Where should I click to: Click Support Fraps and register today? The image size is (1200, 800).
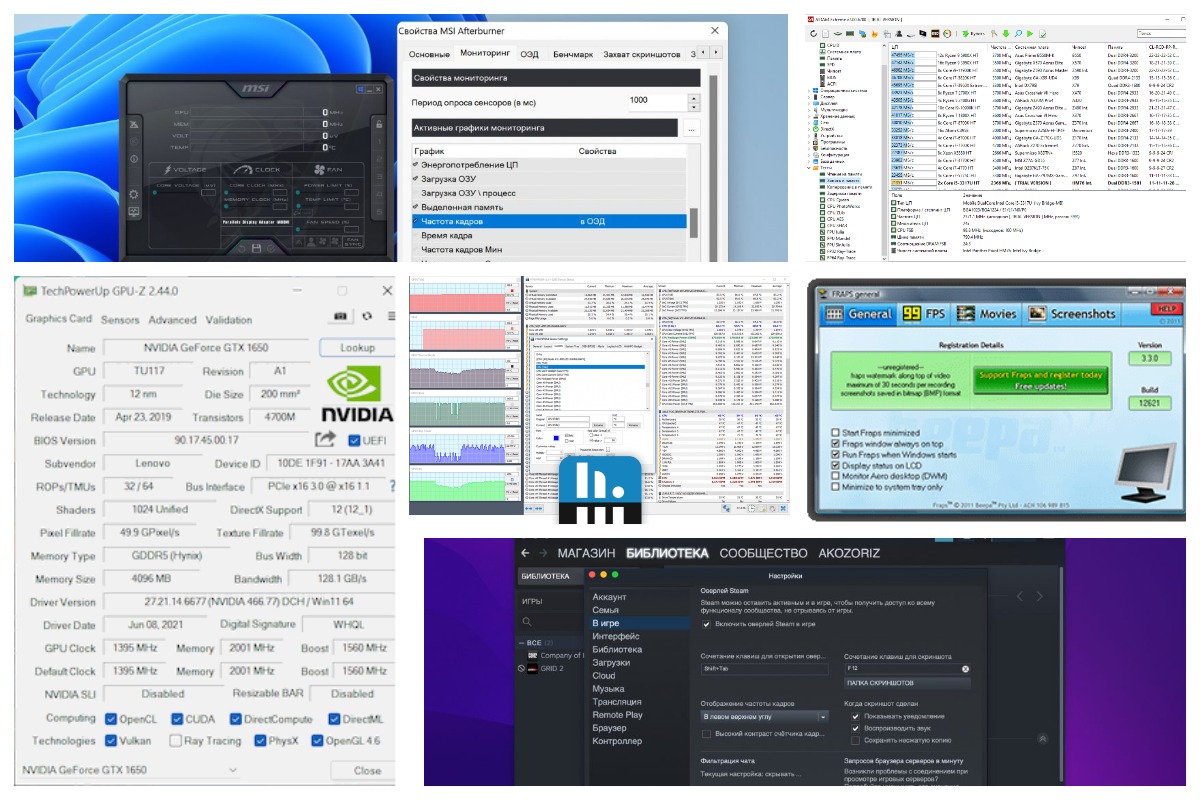(x=1042, y=381)
